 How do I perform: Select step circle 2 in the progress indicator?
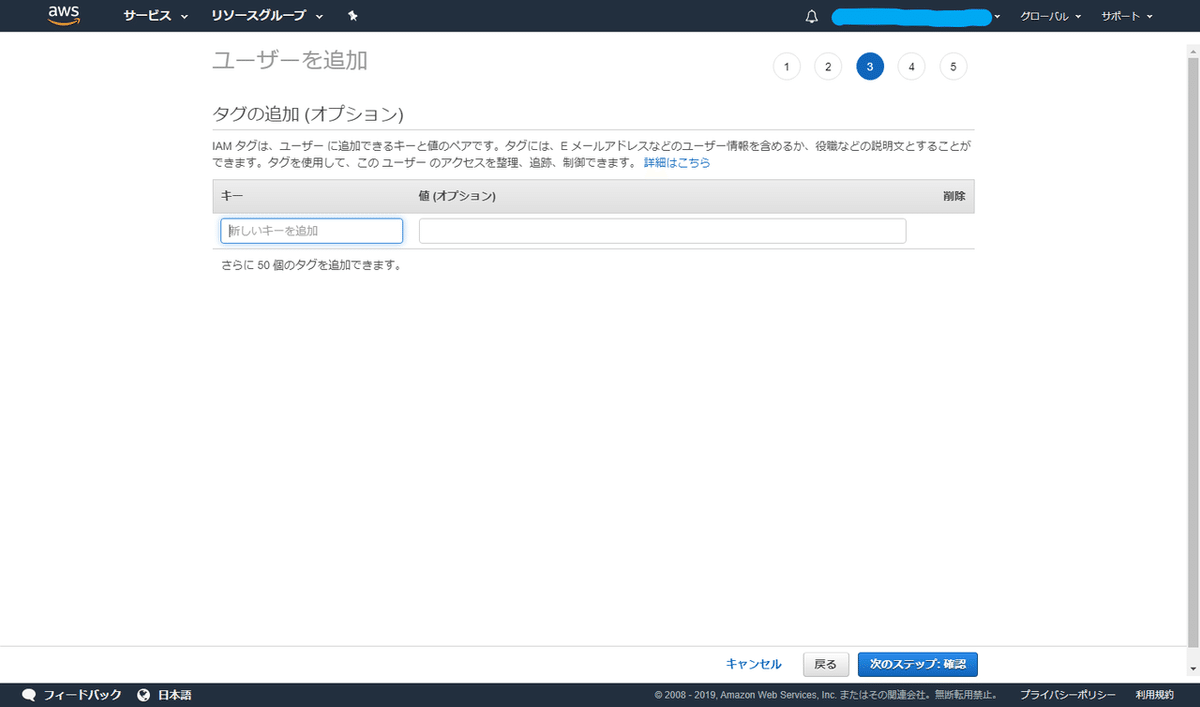point(828,66)
